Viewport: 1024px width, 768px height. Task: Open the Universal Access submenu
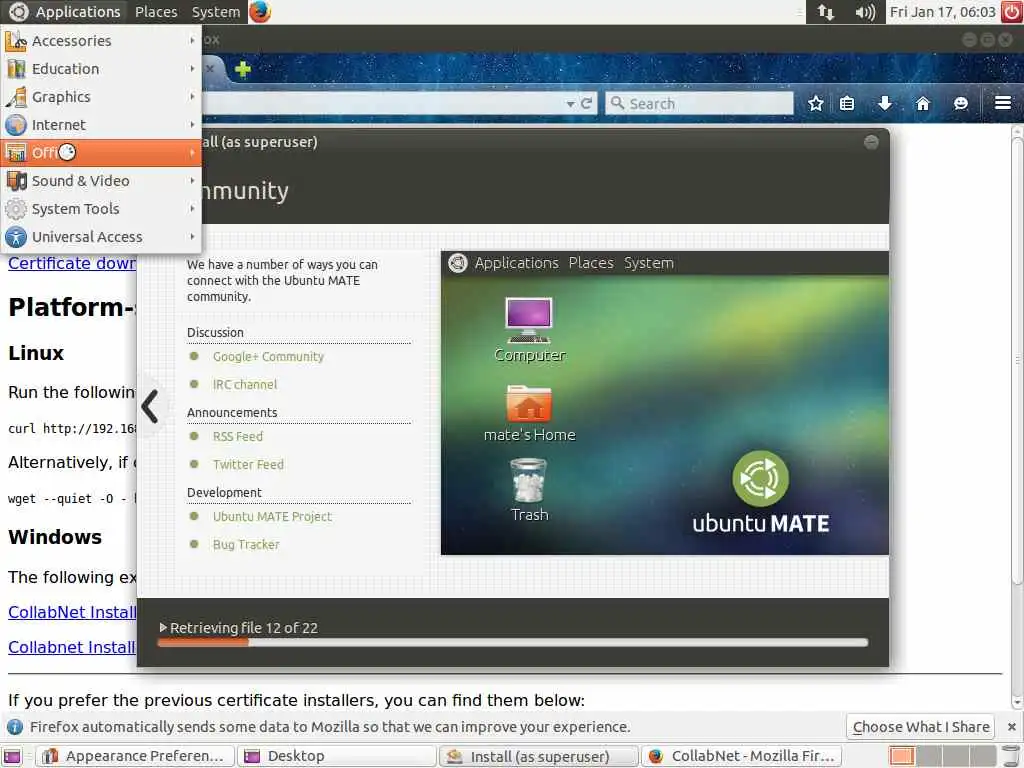click(101, 237)
